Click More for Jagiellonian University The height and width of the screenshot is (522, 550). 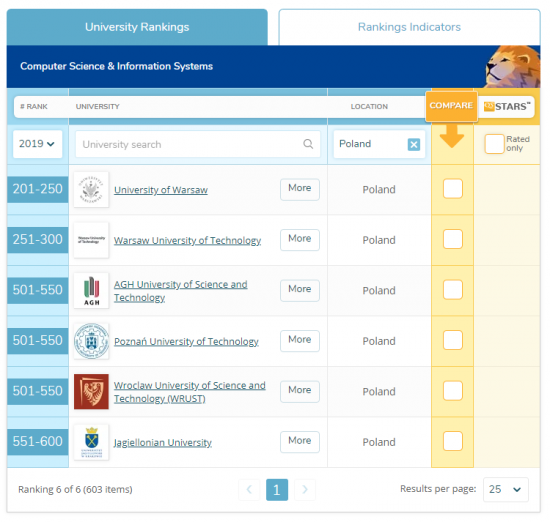tap(300, 442)
